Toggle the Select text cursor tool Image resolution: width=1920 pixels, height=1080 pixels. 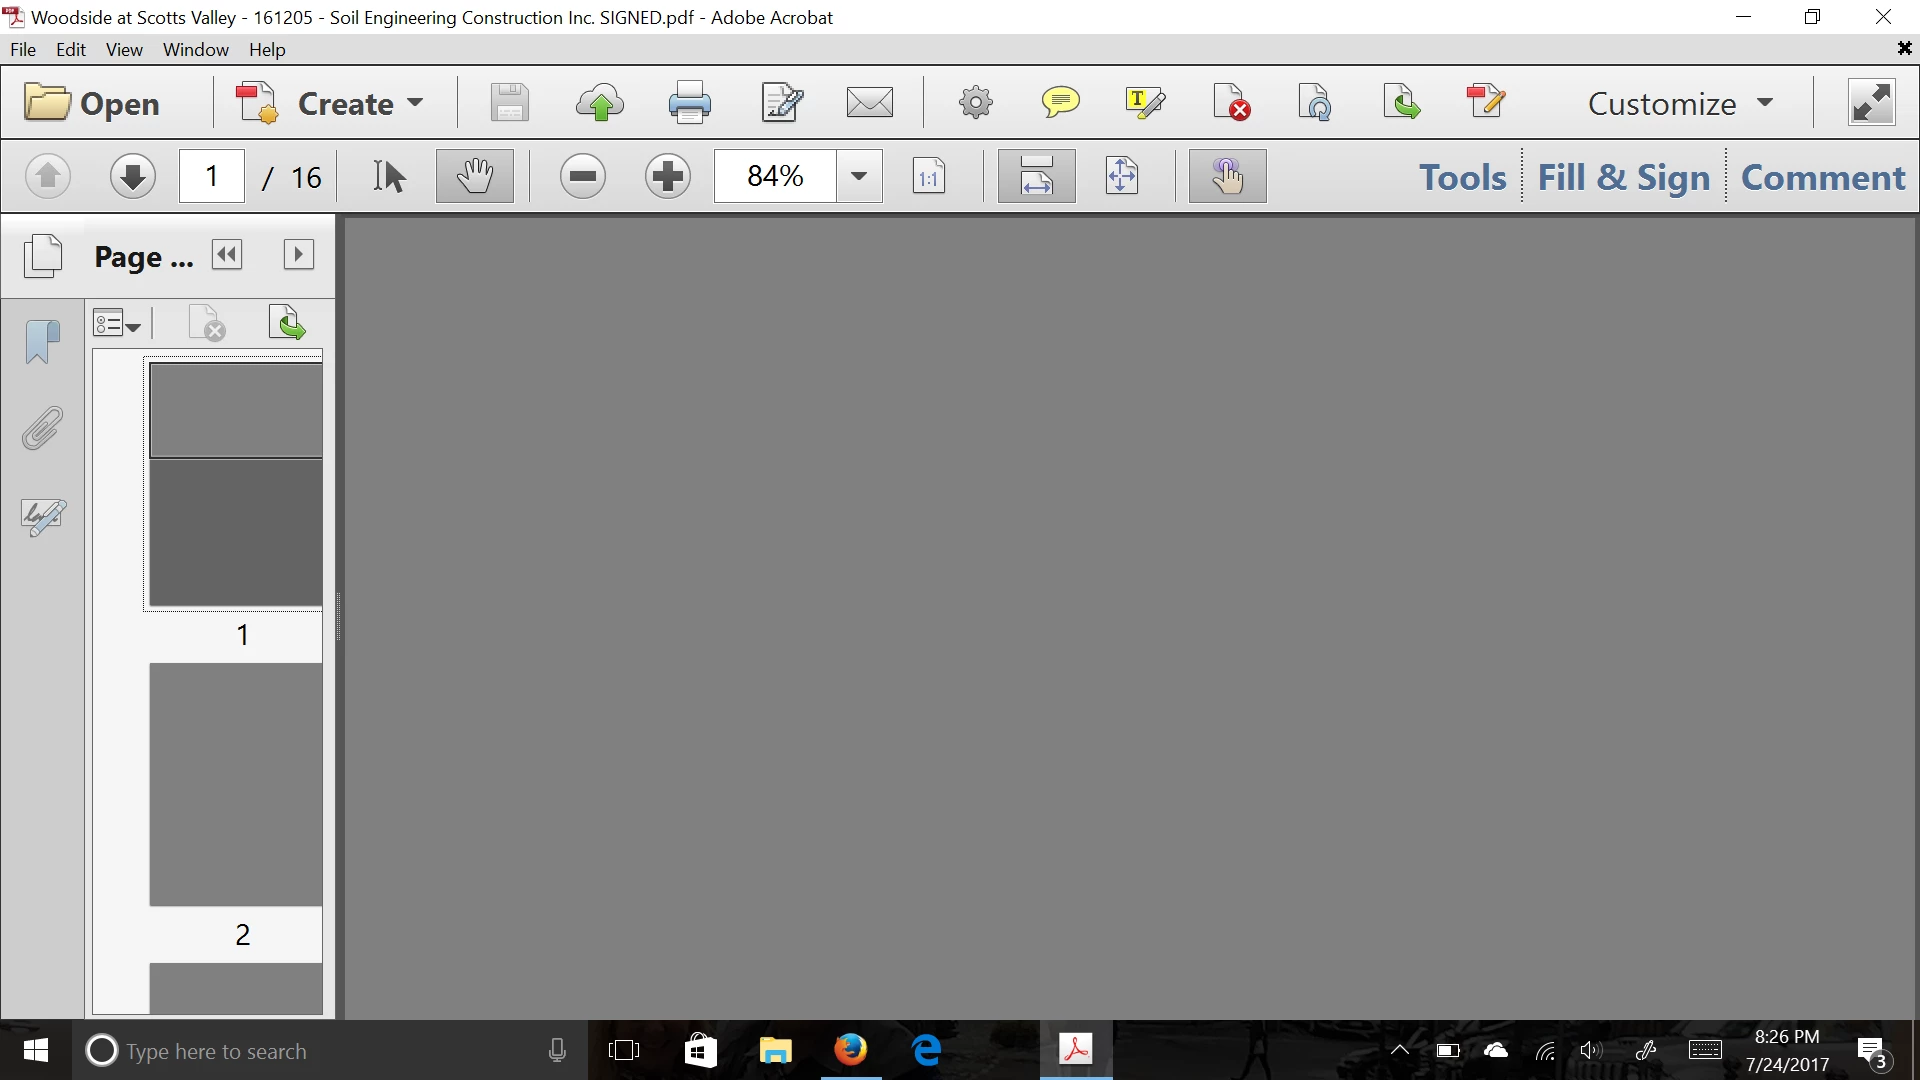(x=389, y=177)
